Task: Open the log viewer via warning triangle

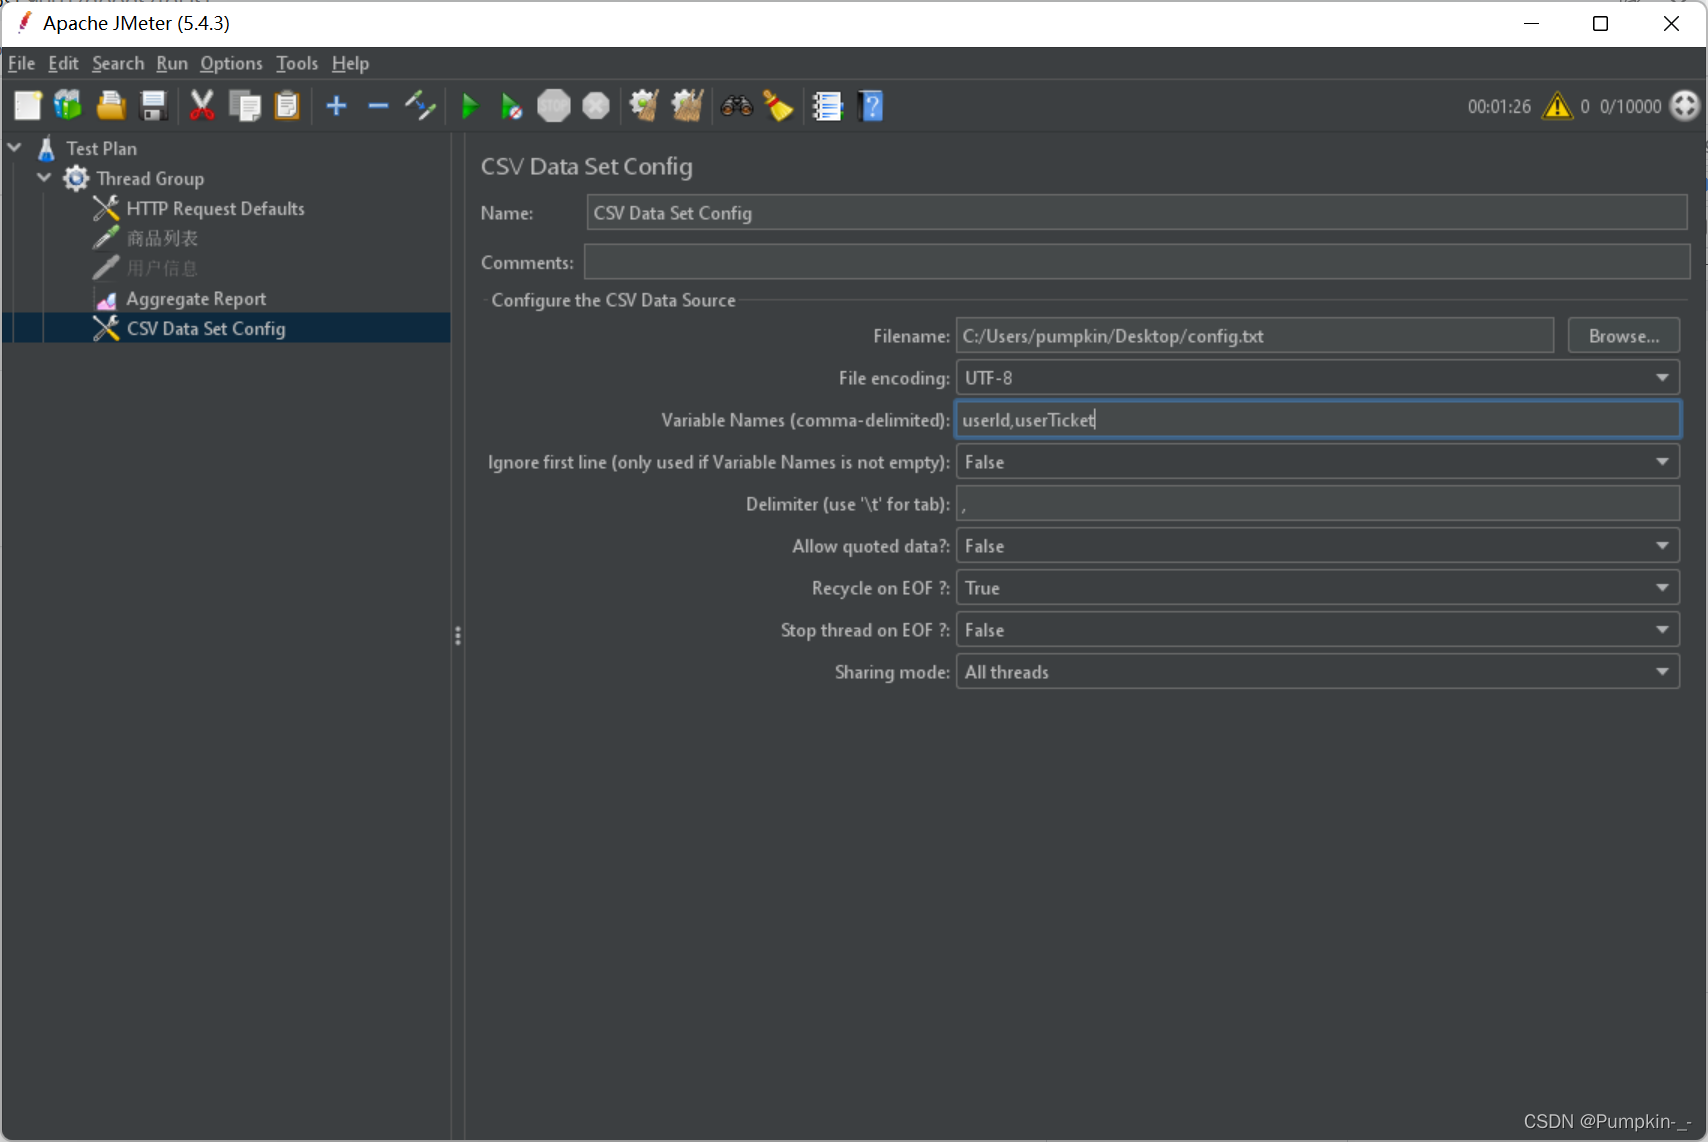Action: click(1557, 106)
